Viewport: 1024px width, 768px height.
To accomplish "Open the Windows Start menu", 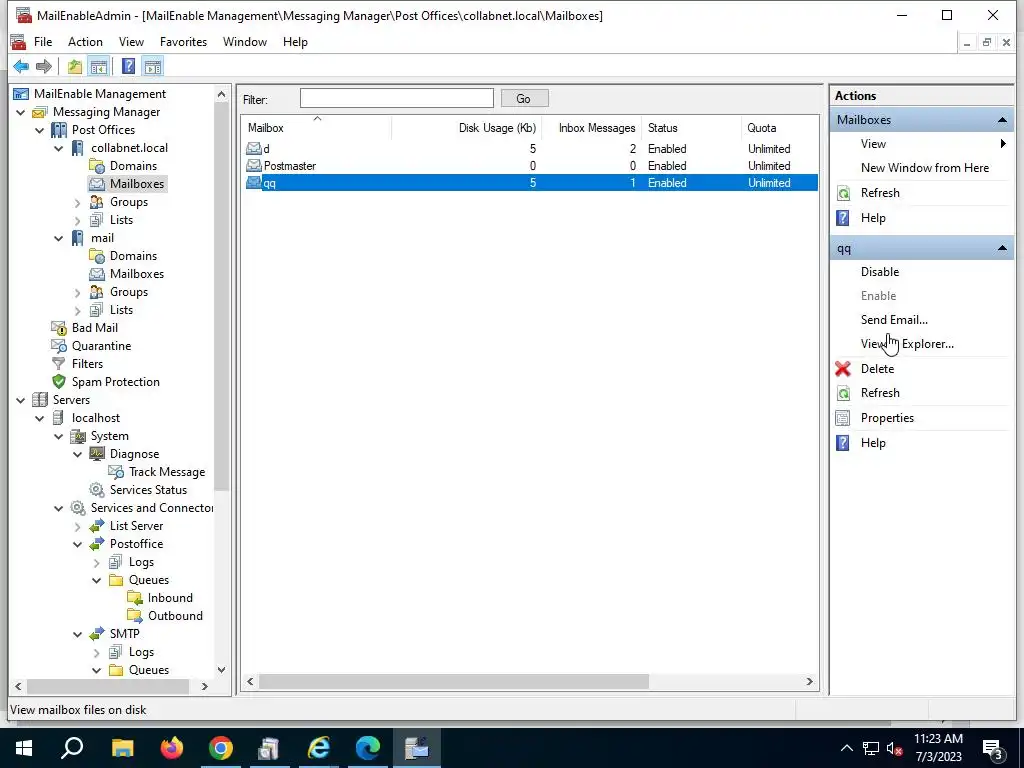I will (x=24, y=748).
